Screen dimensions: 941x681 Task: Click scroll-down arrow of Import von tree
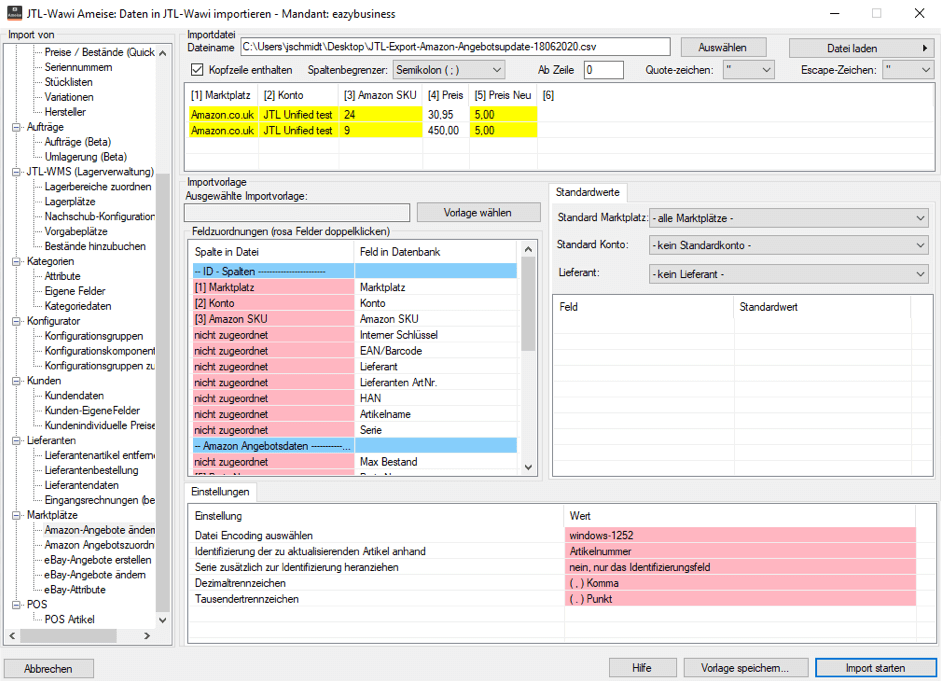163,620
